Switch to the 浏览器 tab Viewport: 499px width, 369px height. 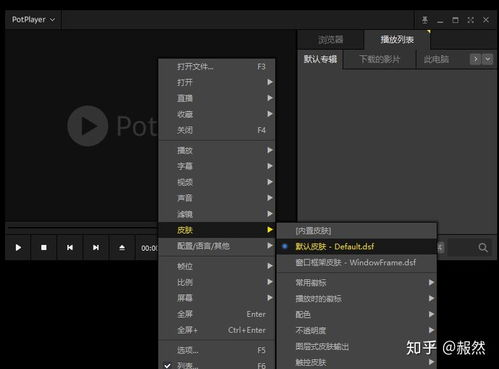click(330, 40)
